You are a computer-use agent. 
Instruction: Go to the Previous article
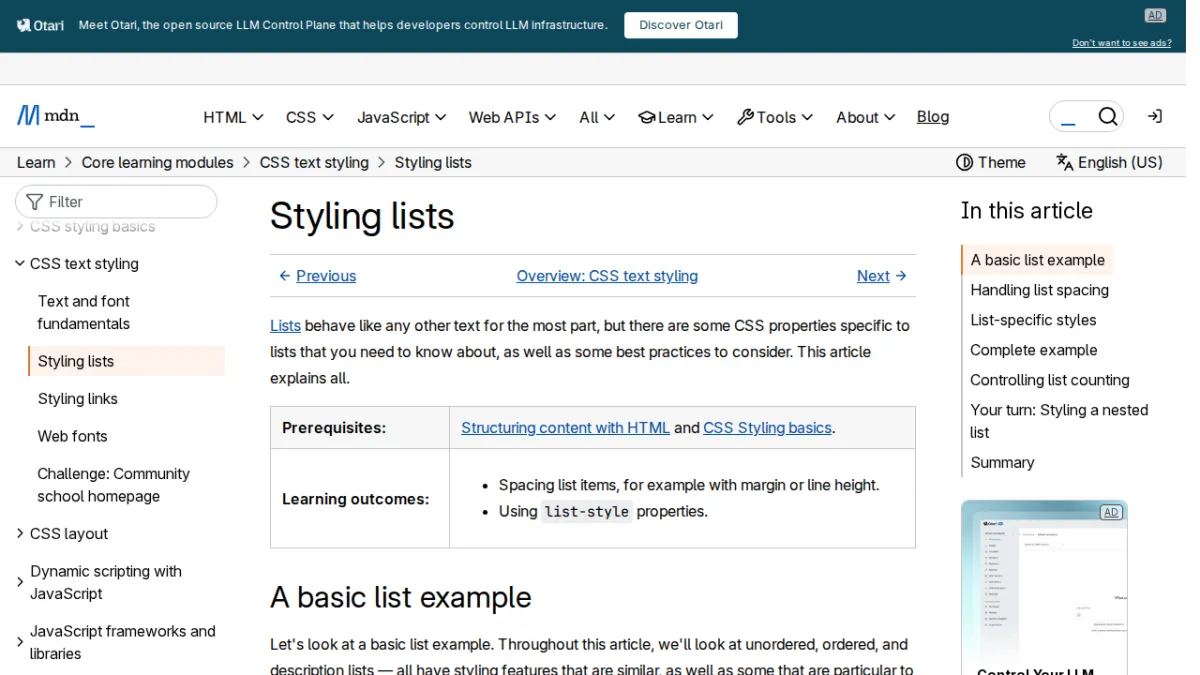coord(317,276)
